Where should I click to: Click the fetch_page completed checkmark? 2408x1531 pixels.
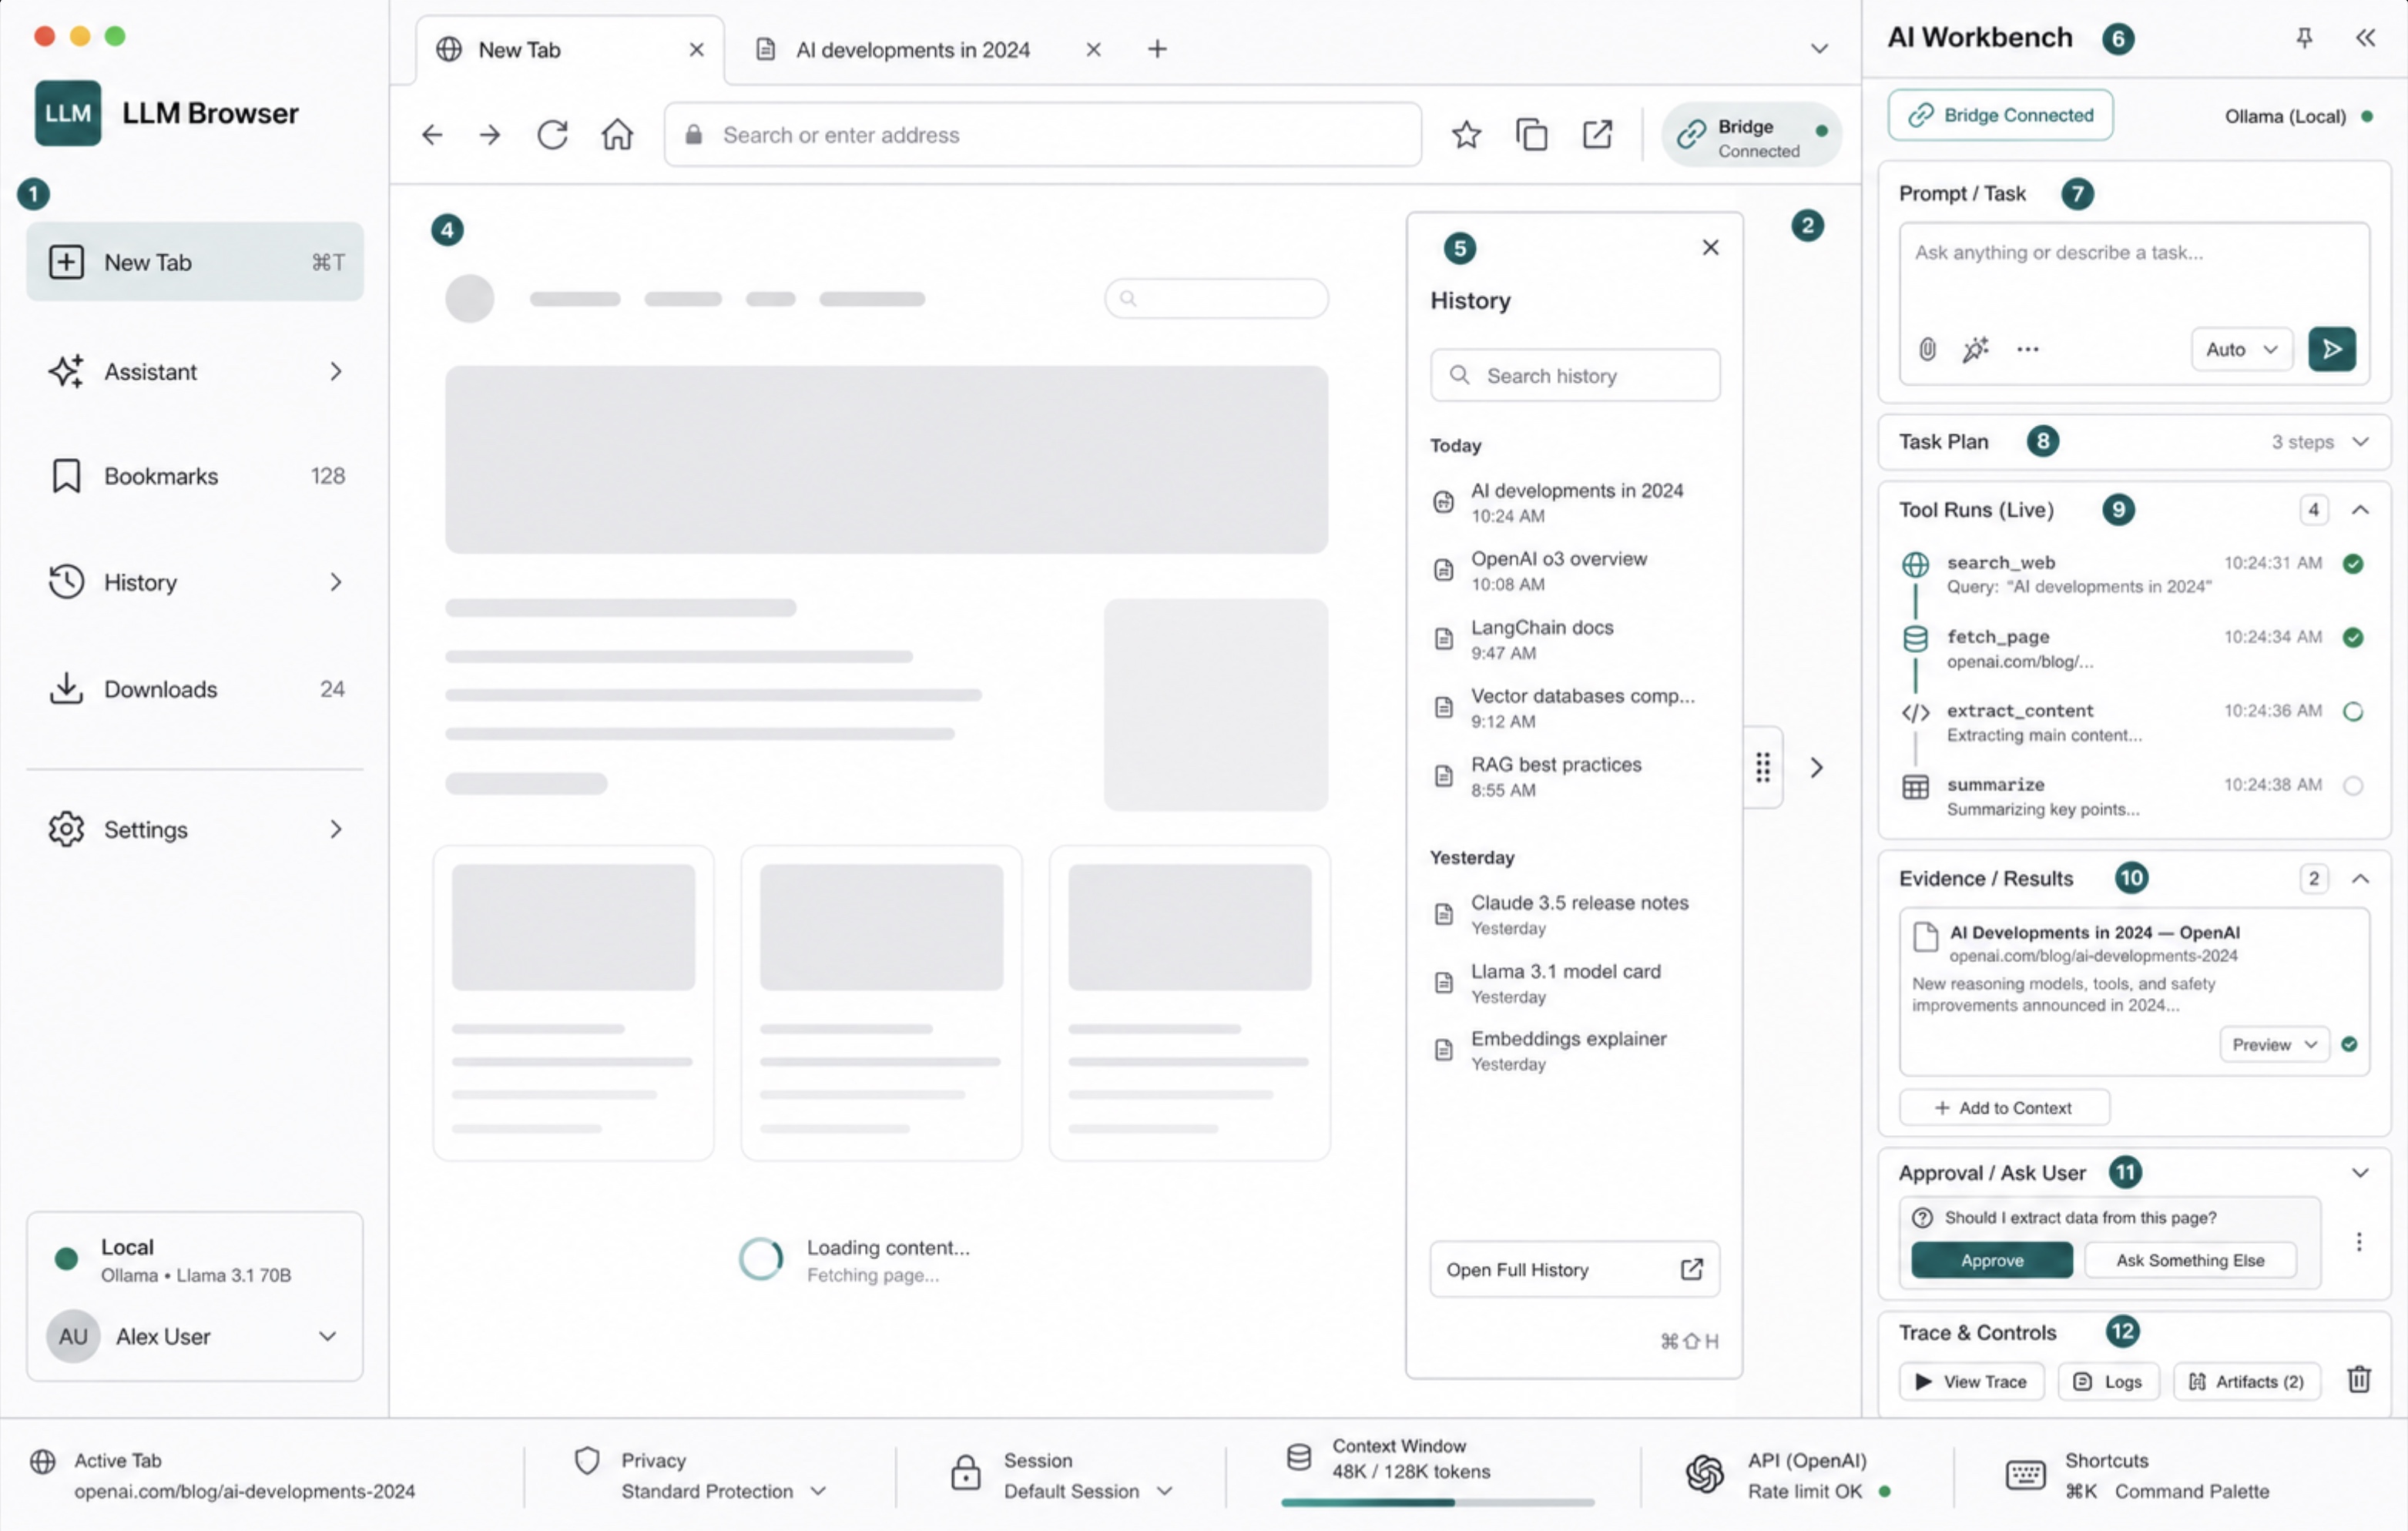pyautogui.click(x=2352, y=637)
